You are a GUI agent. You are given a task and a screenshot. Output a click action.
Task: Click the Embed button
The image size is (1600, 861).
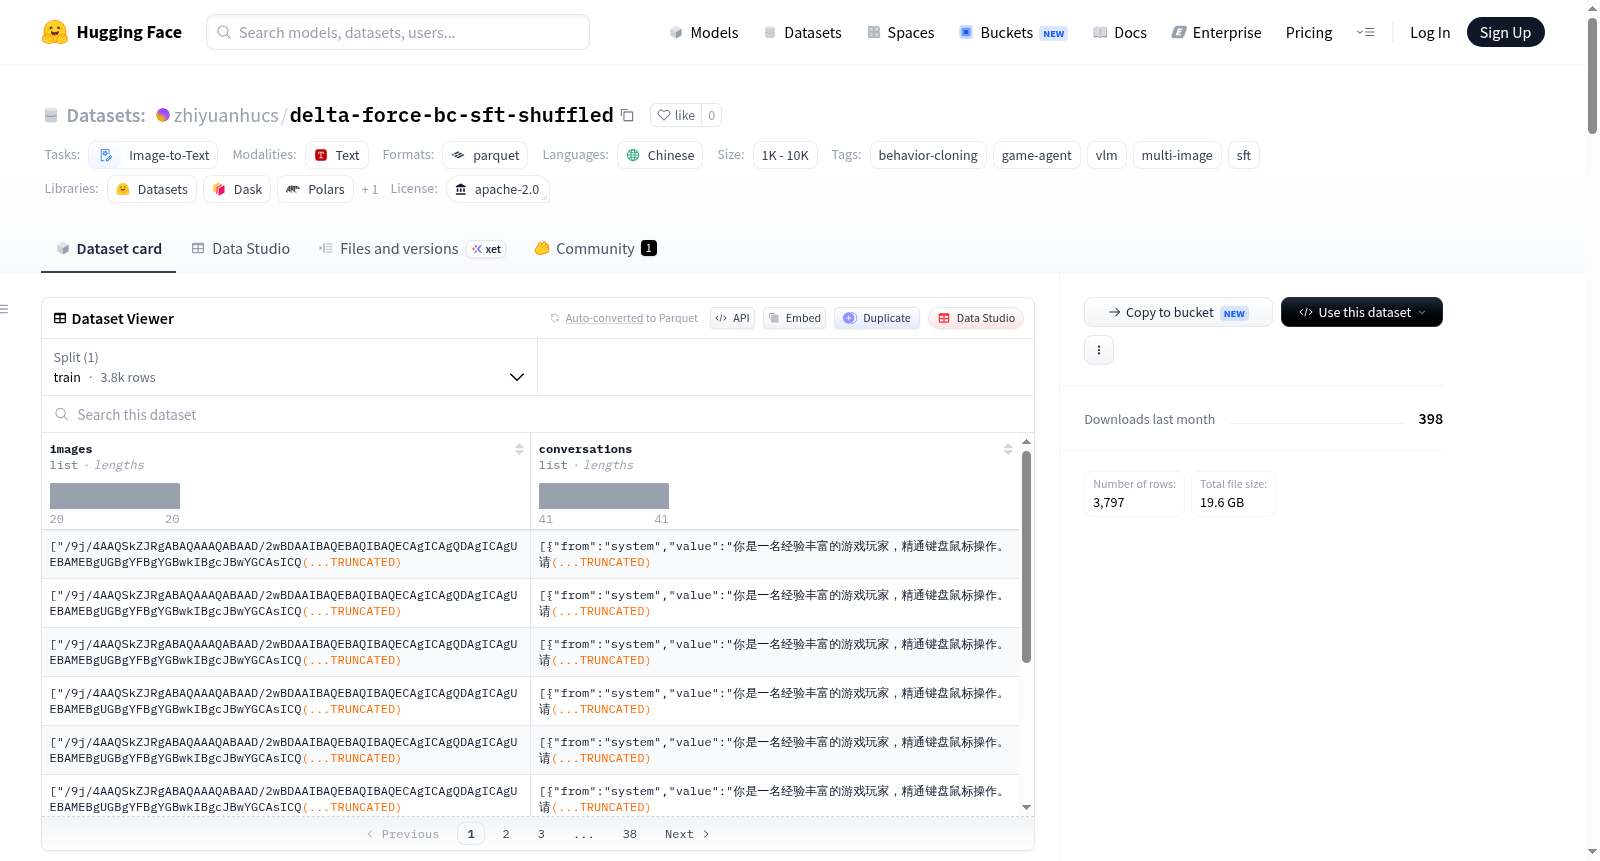coord(794,318)
